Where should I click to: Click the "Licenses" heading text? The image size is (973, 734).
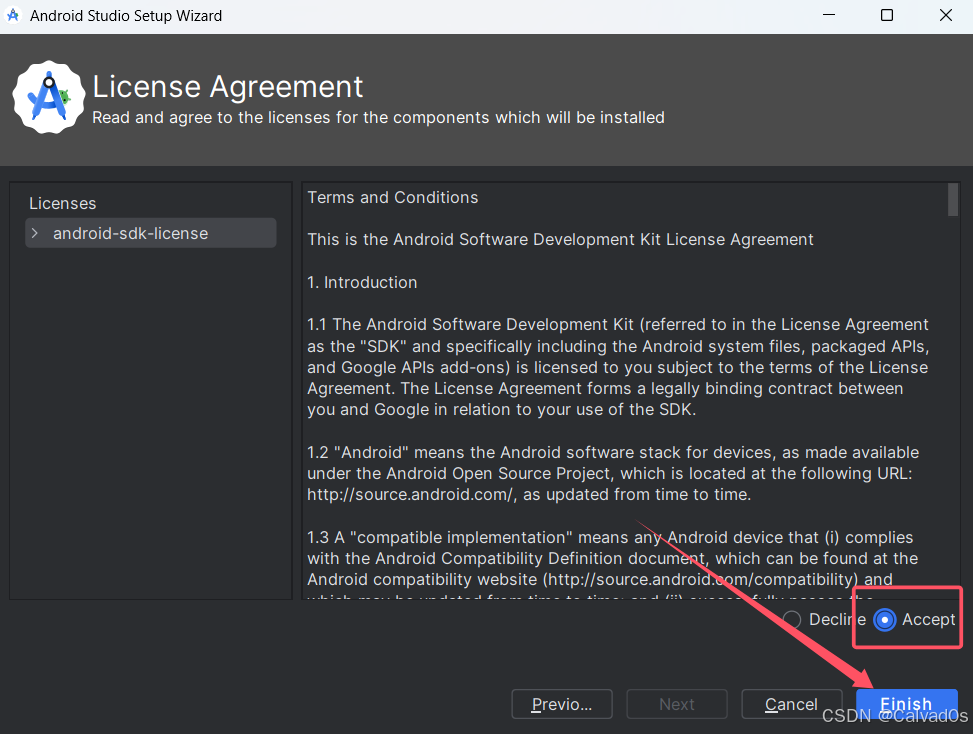coord(63,204)
